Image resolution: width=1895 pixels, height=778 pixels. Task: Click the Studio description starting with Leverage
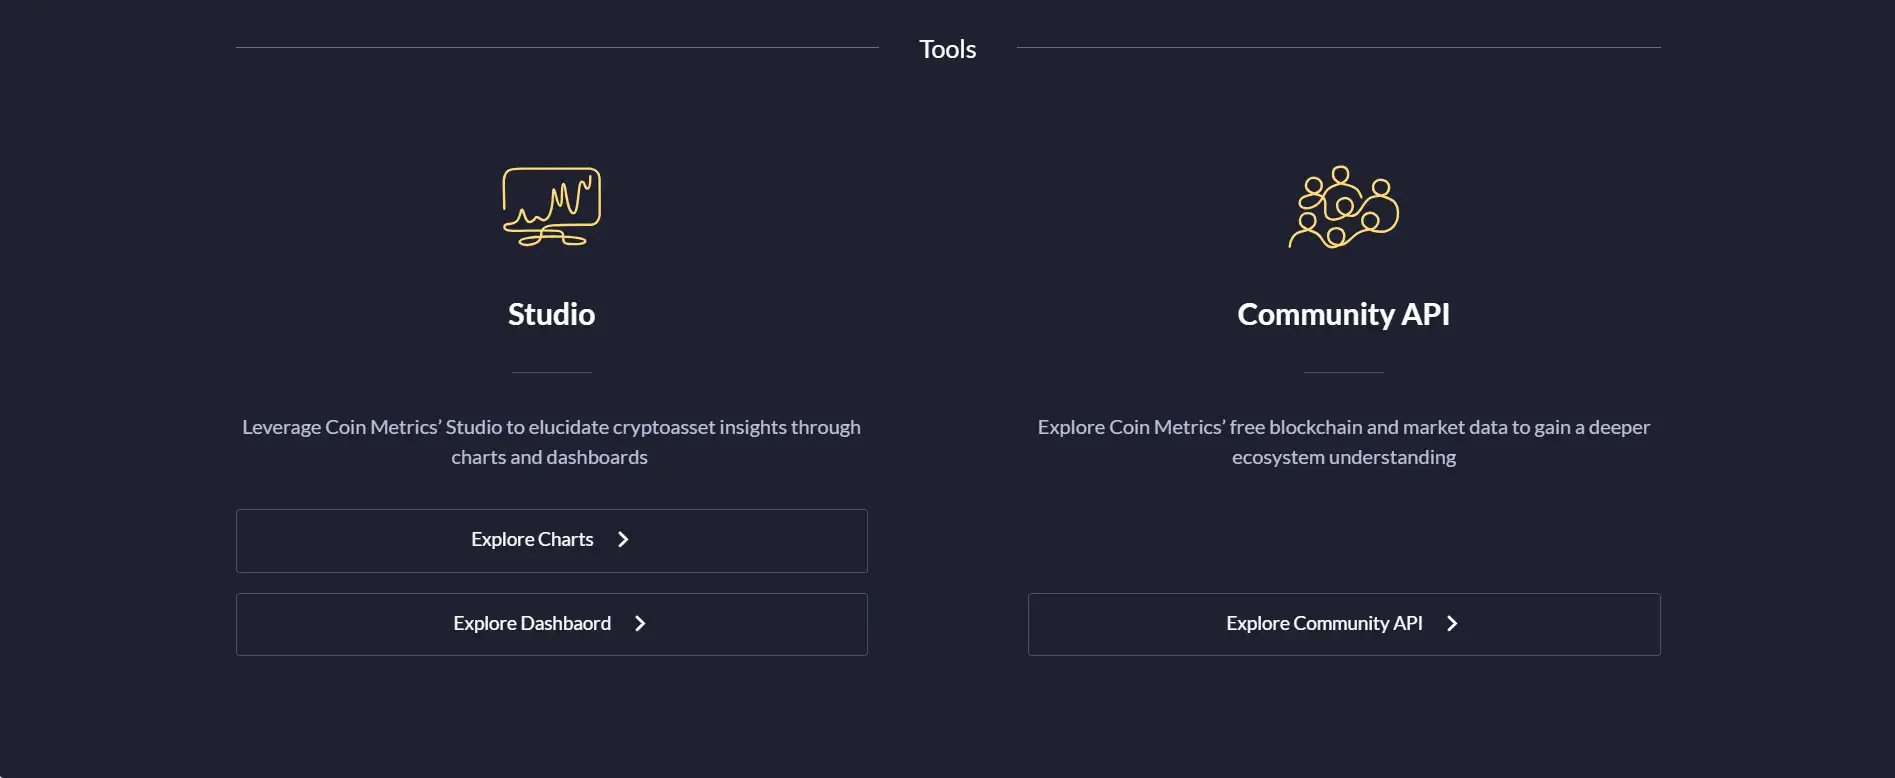(x=551, y=427)
